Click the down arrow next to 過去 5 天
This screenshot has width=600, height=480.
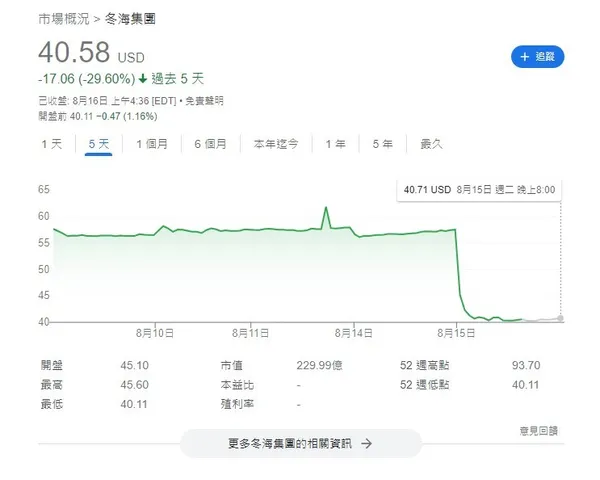[x=143, y=79]
